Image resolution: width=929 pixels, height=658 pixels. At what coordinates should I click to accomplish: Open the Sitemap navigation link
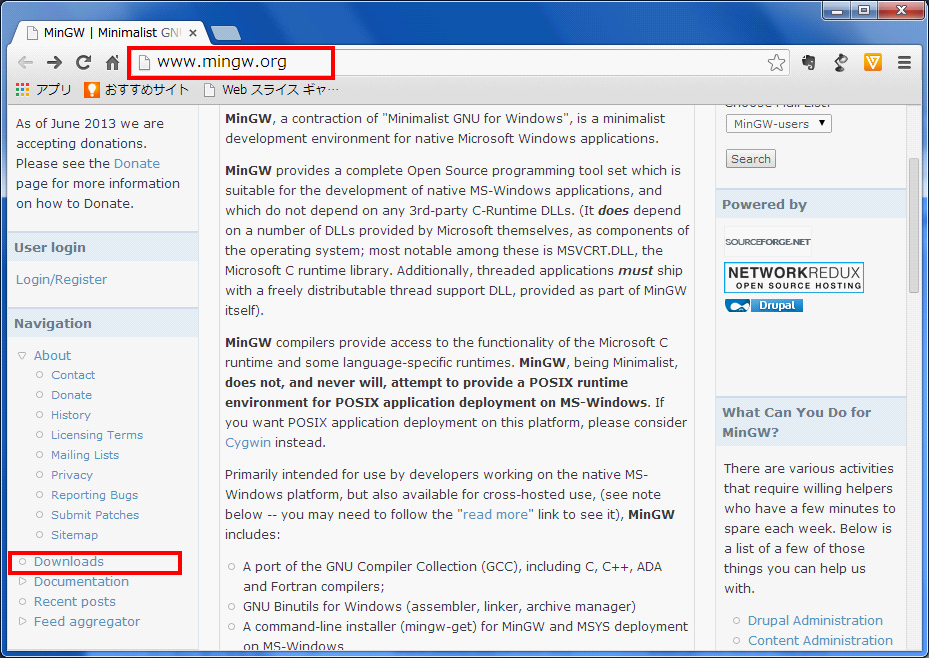[74, 535]
